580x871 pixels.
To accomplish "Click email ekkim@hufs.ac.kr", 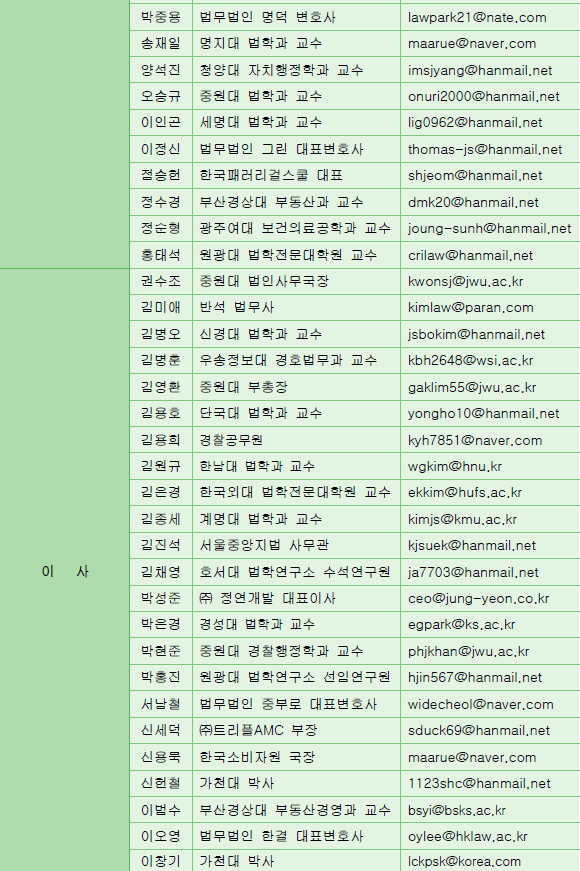I will [465, 493].
